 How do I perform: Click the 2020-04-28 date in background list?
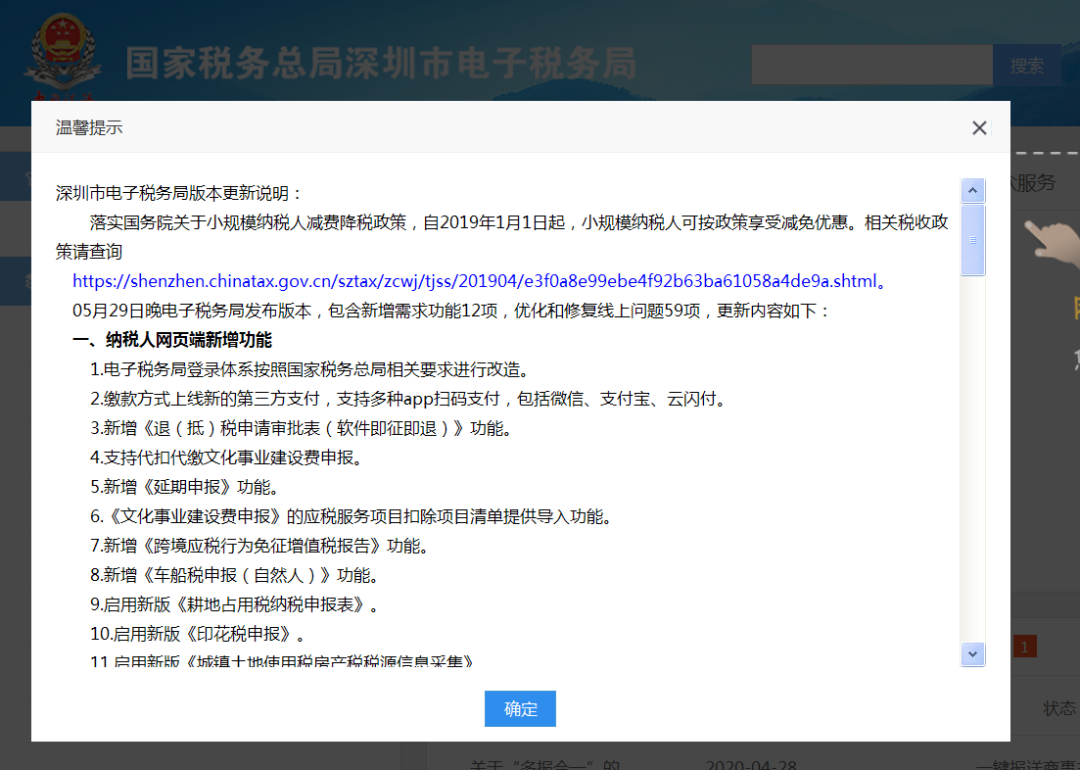click(751, 764)
